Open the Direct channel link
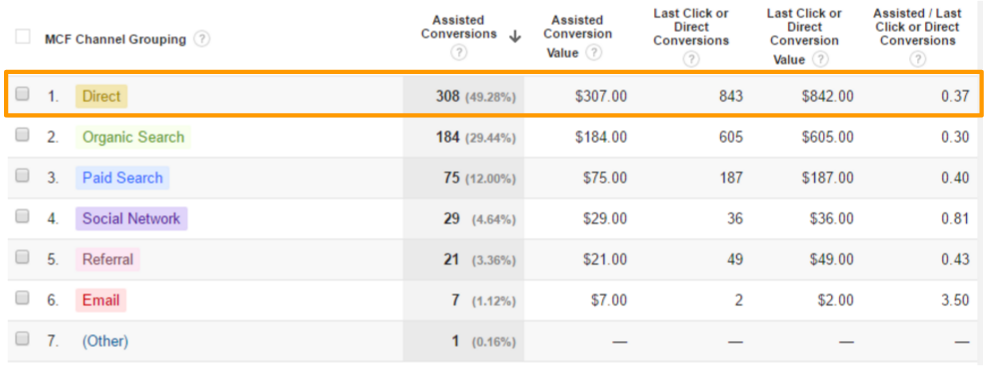Screen dimensions: 991x375 tap(101, 96)
